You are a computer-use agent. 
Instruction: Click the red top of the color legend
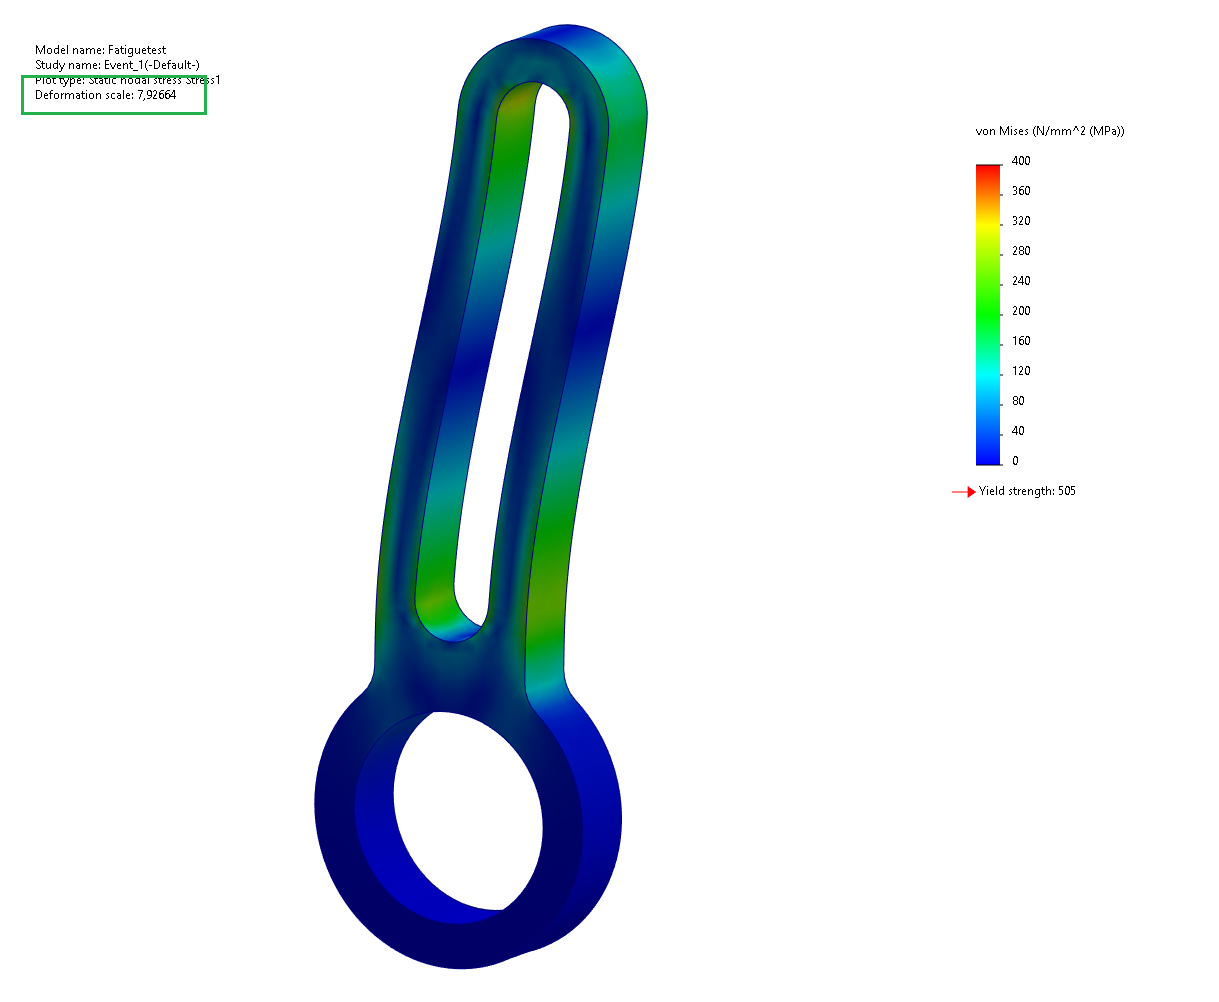[x=988, y=170]
